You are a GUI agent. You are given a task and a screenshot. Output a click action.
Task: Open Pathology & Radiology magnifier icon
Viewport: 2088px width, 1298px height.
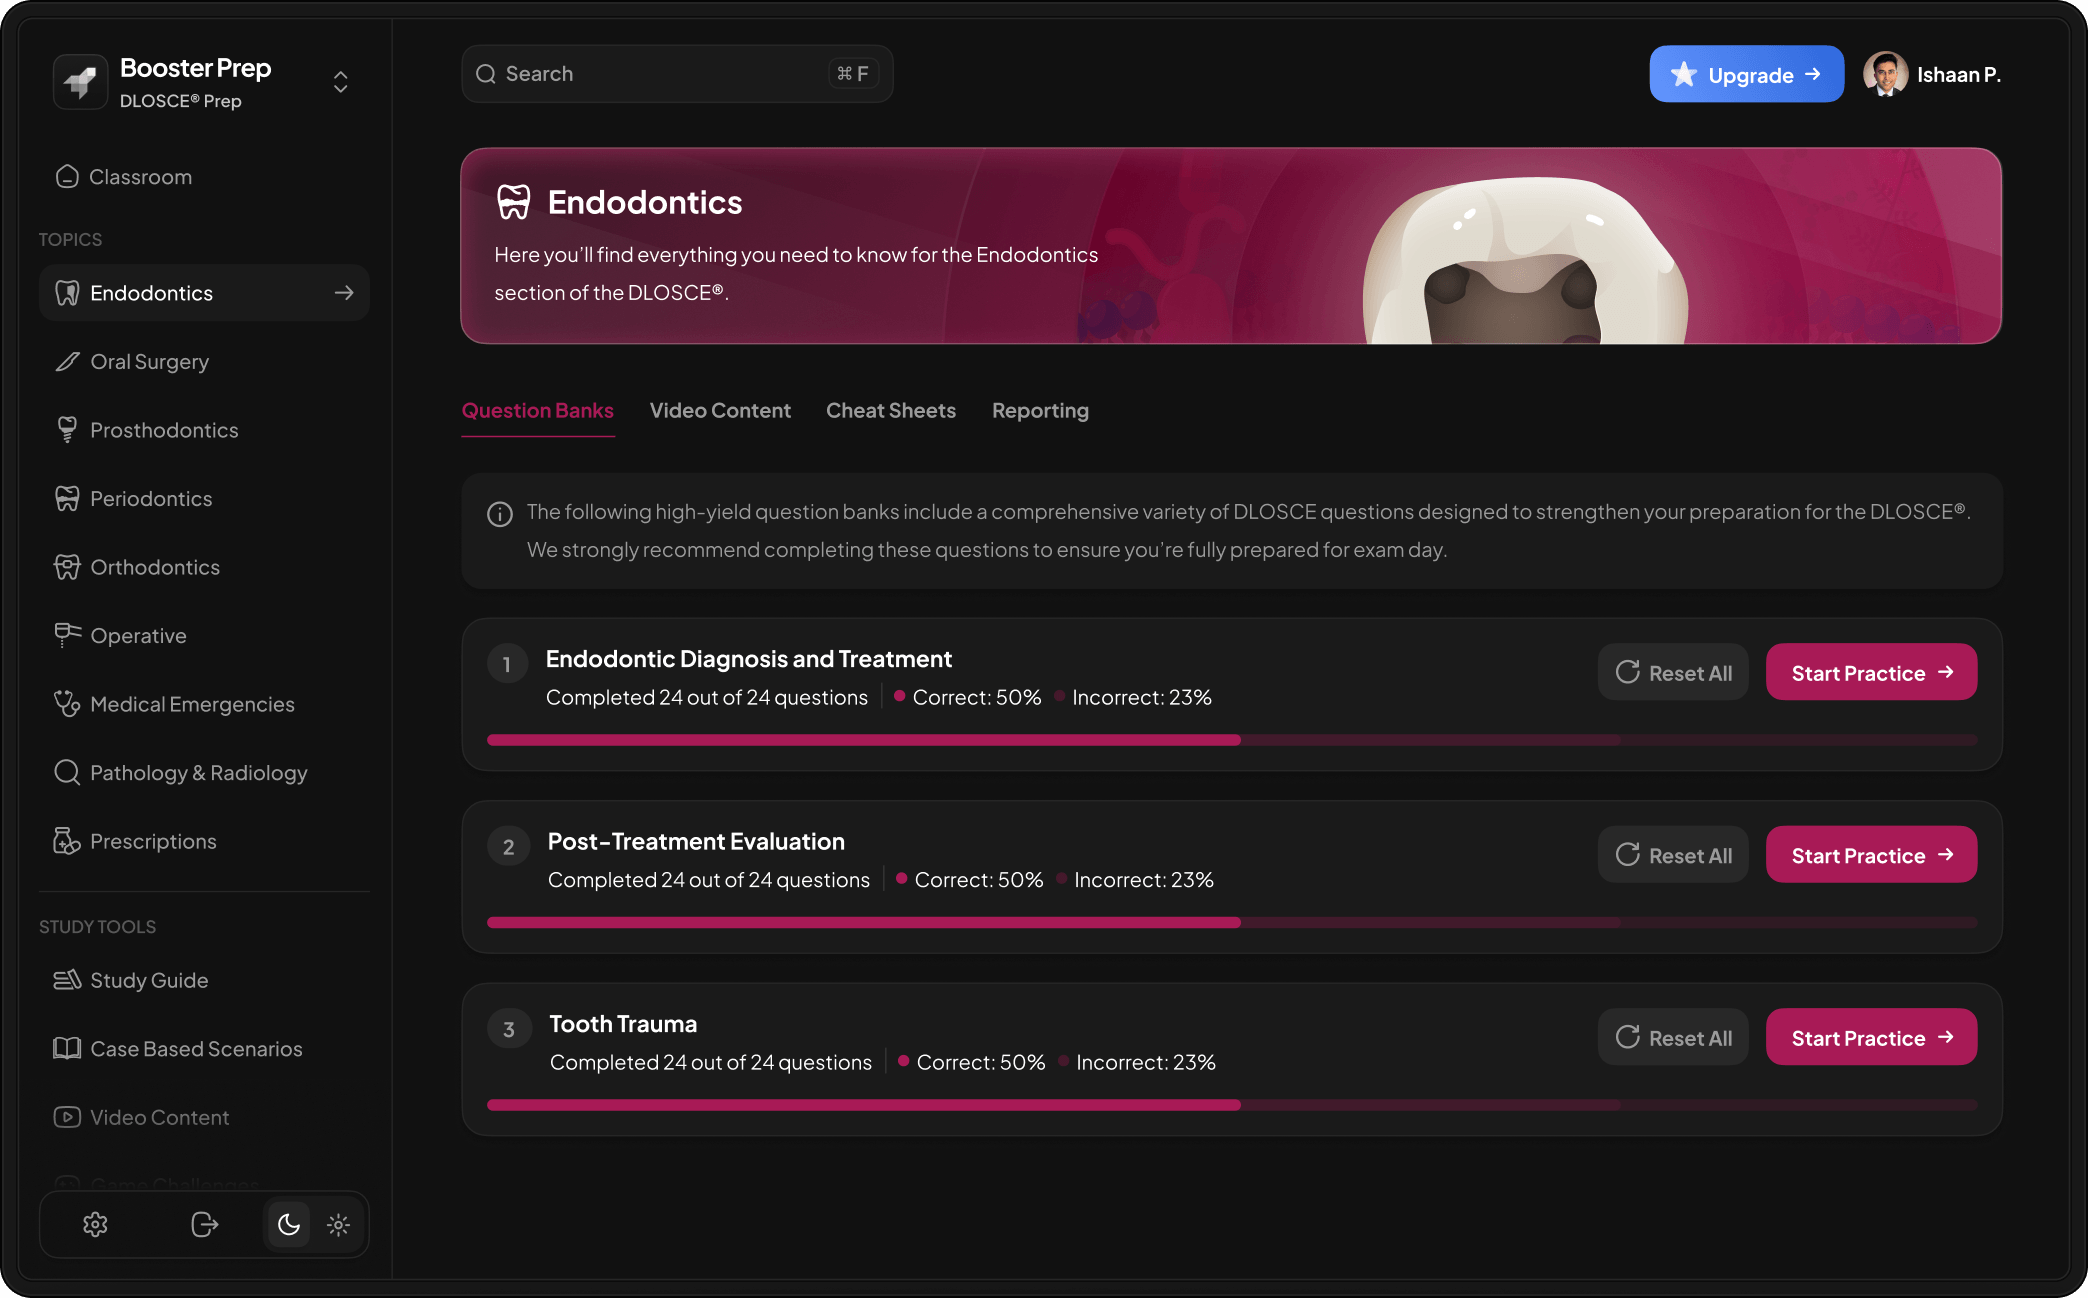point(67,773)
